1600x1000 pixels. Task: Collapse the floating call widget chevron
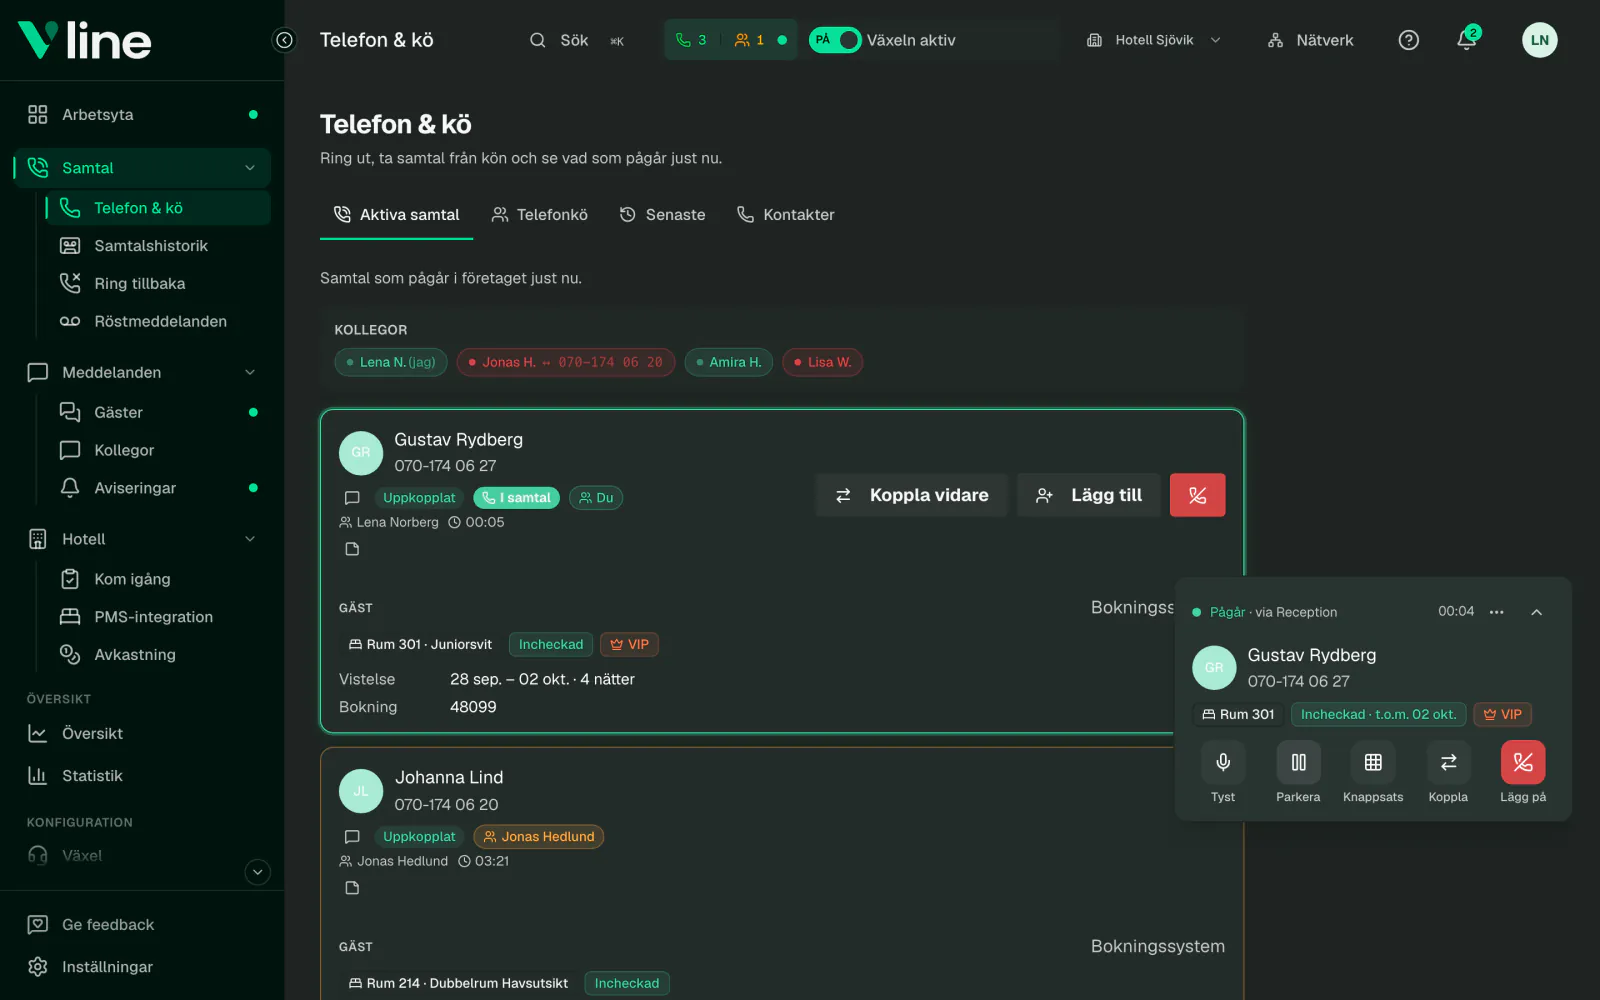(x=1537, y=612)
